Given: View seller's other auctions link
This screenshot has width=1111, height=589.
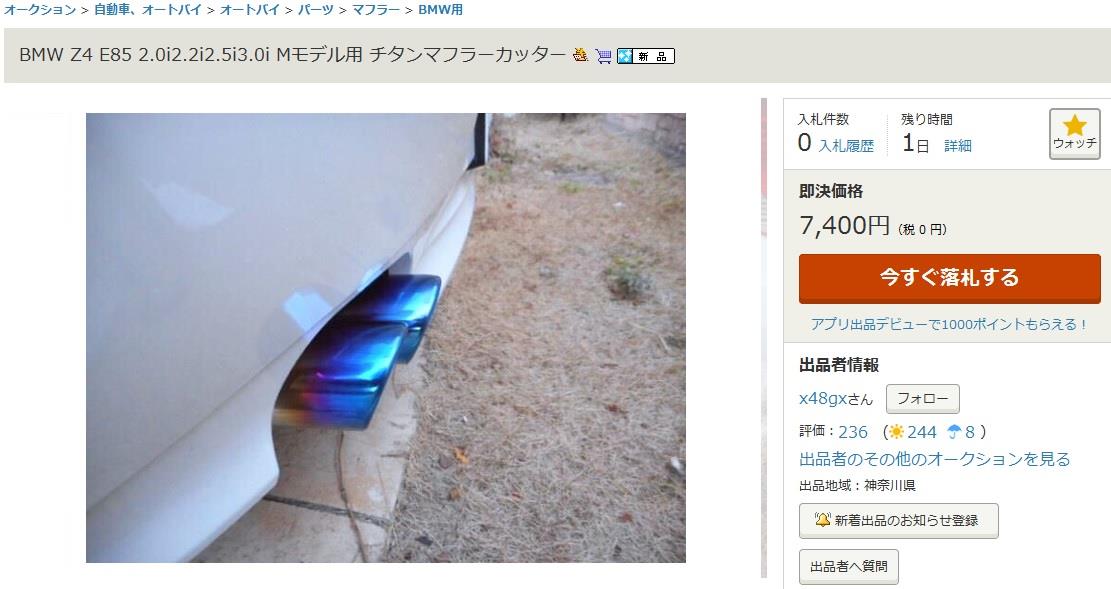Looking at the screenshot, I should pyautogui.click(x=935, y=459).
